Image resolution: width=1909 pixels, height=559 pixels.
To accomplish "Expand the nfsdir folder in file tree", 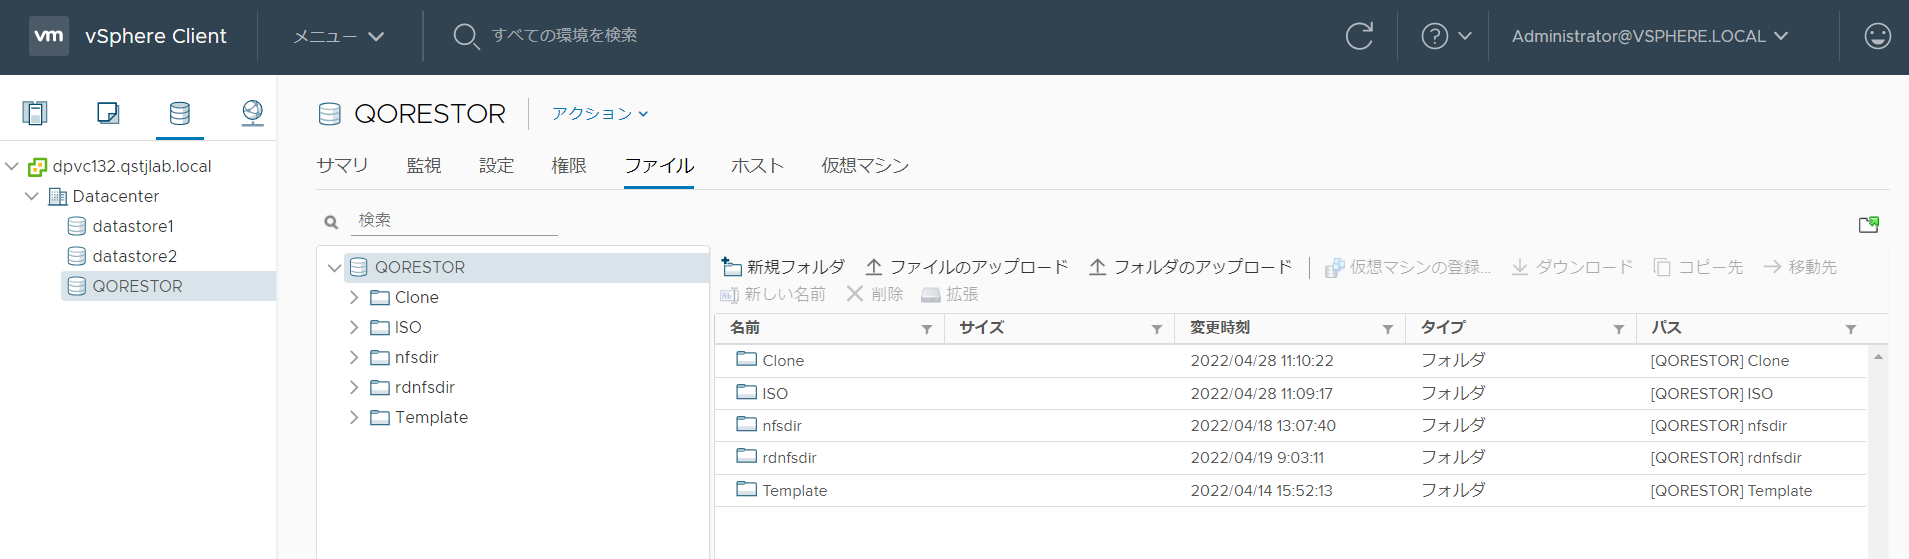I will (354, 357).
